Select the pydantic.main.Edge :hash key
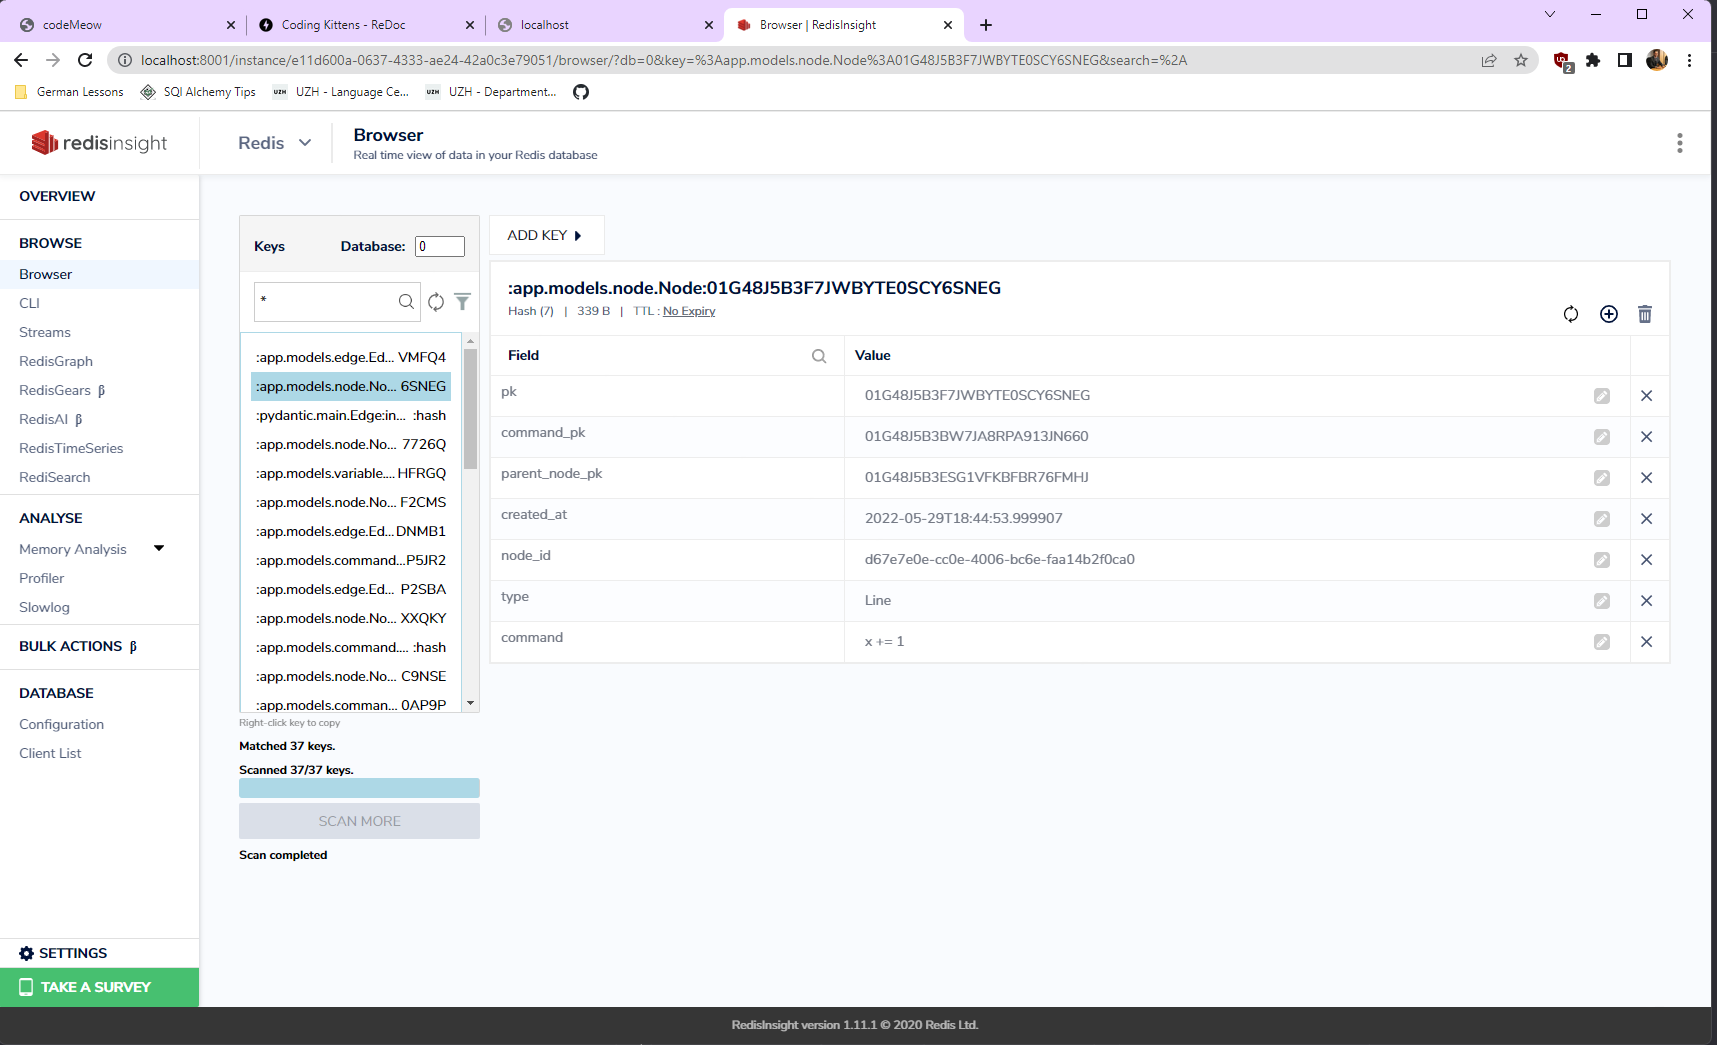Image resolution: width=1717 pixels, height=1045 pixels. click(351, 415)
